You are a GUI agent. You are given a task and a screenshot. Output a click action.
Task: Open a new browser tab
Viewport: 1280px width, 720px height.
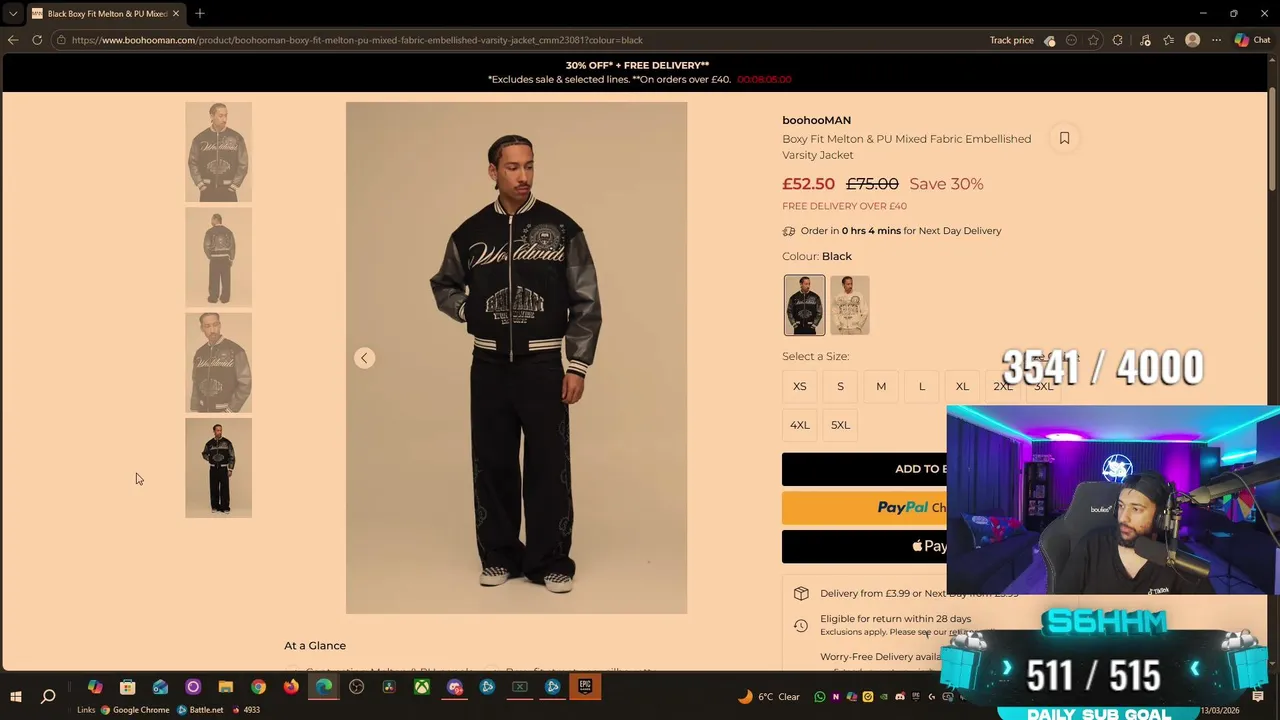(200, 13)
